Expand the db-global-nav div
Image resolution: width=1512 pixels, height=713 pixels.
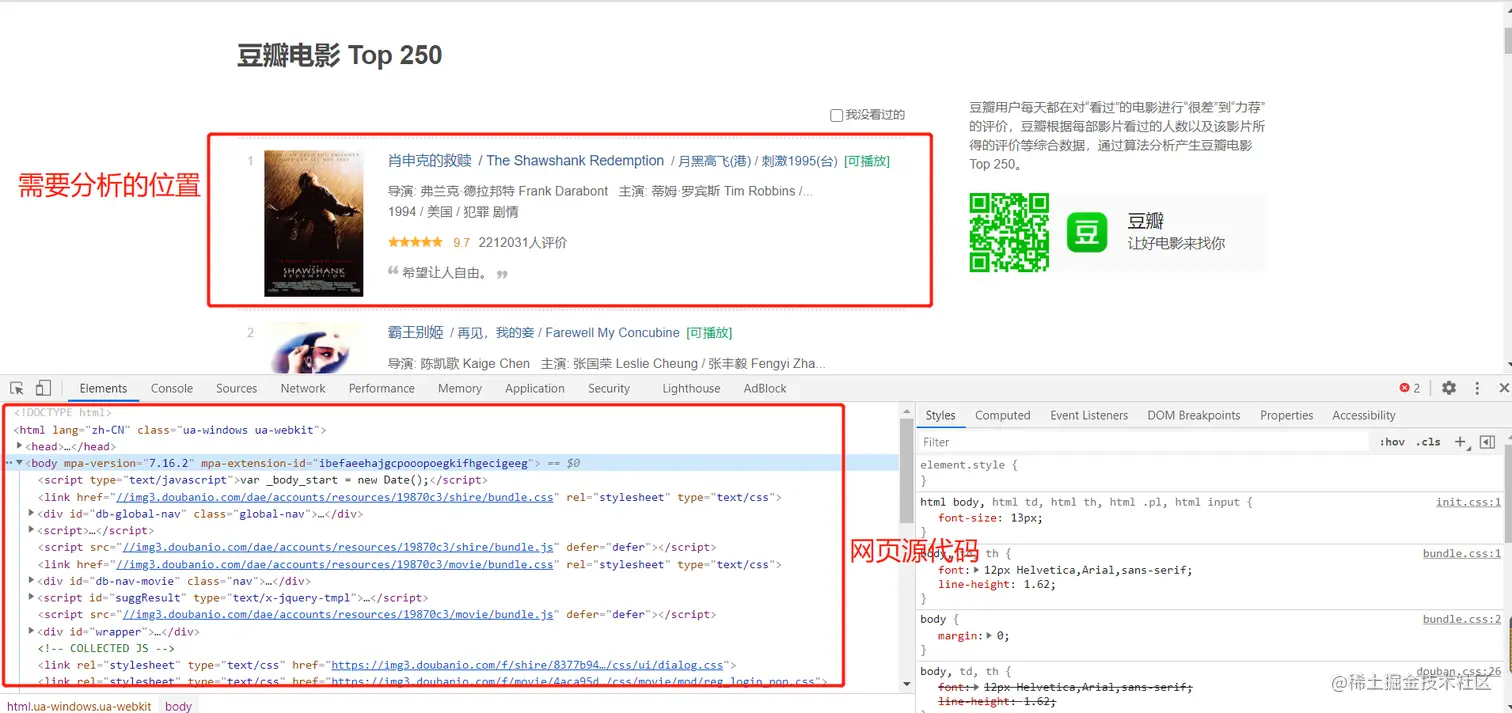32,514
